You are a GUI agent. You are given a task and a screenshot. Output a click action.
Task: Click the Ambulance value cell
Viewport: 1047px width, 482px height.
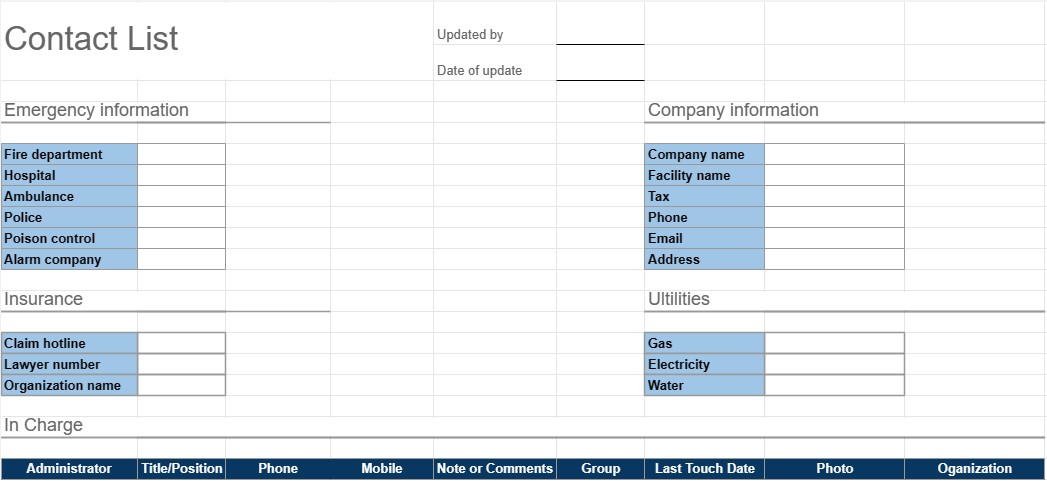(181, 196)
